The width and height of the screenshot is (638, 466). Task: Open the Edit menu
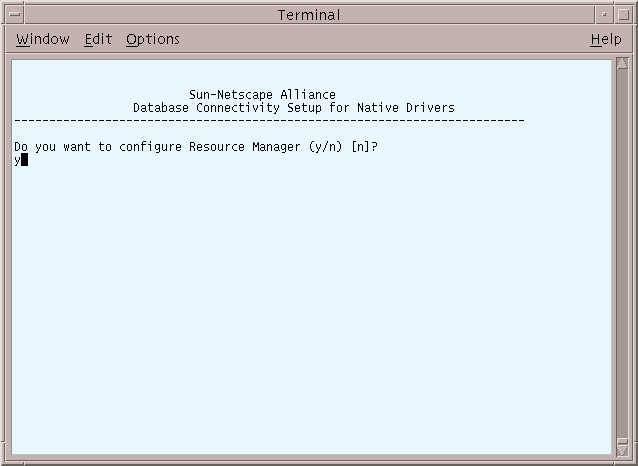98,39
